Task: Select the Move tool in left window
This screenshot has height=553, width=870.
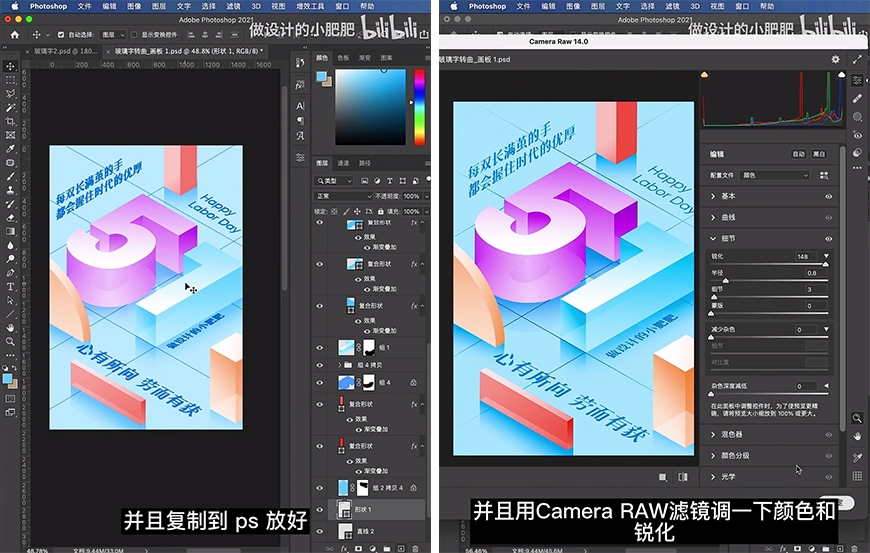Action: (10, 66)
